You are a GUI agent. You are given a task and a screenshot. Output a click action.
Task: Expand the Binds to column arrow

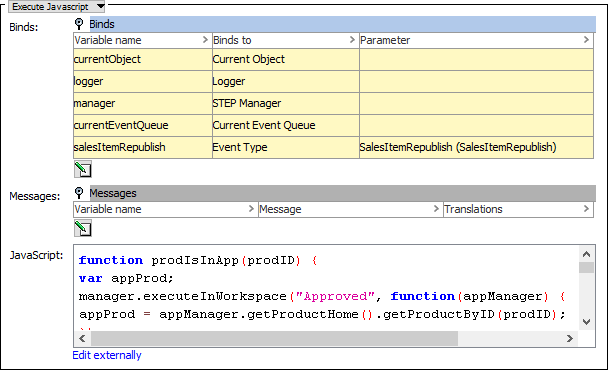[x=352, y=40]
